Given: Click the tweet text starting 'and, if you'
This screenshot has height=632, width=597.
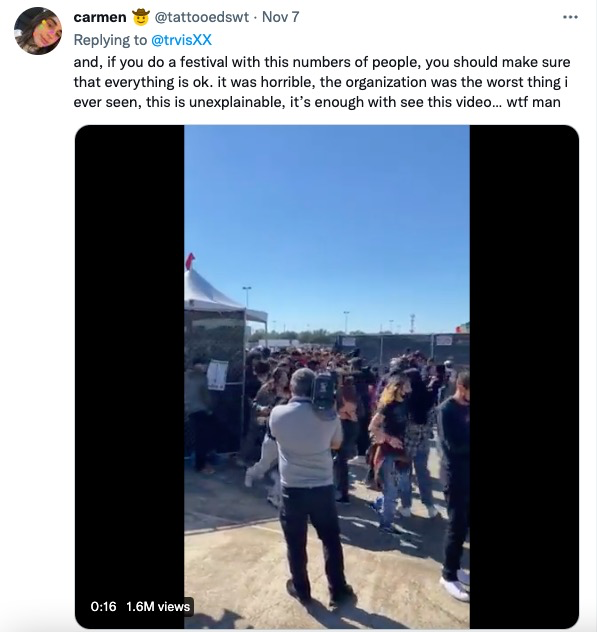Looking at the screenshot, I should coord(322,82).
